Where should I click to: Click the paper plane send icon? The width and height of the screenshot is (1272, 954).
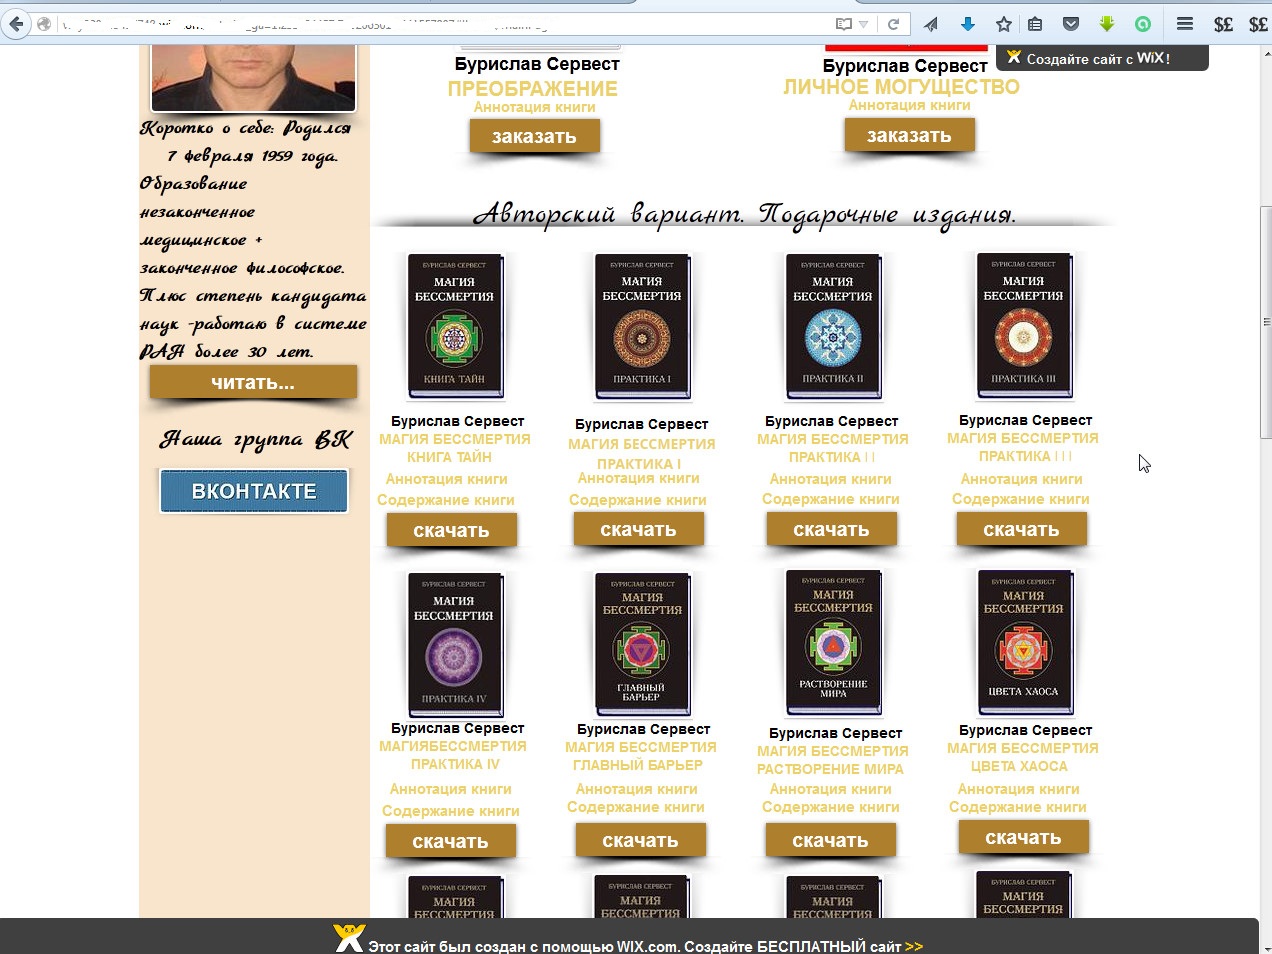point(931,24)
